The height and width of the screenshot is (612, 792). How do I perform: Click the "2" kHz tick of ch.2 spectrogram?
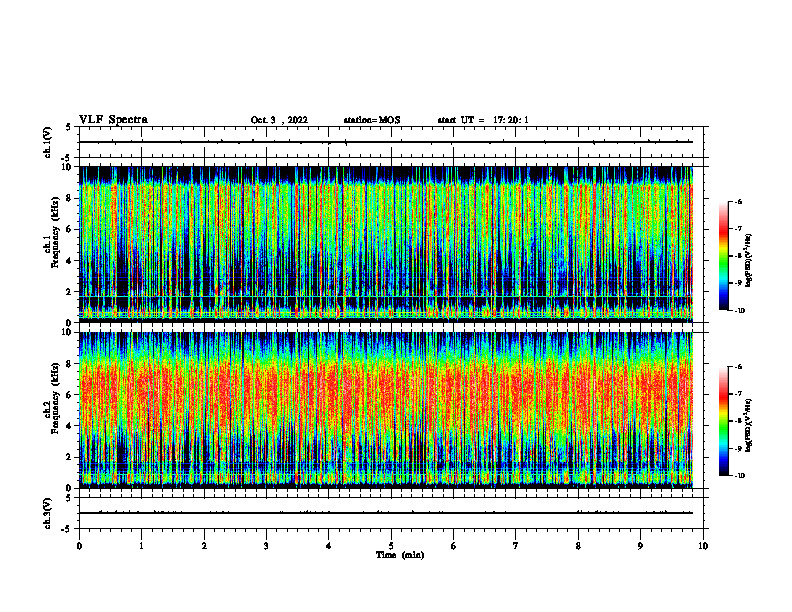70,457
